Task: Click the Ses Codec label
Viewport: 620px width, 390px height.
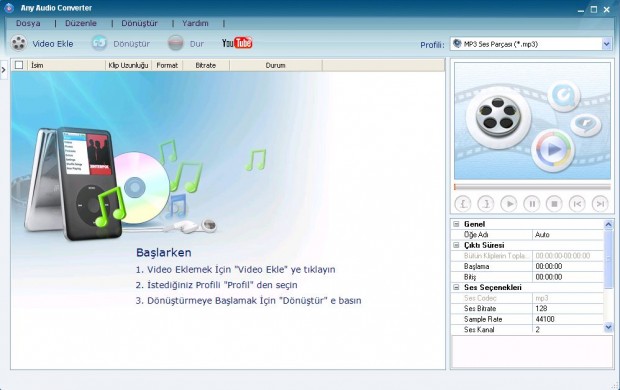Action: (x=480, y=298)
